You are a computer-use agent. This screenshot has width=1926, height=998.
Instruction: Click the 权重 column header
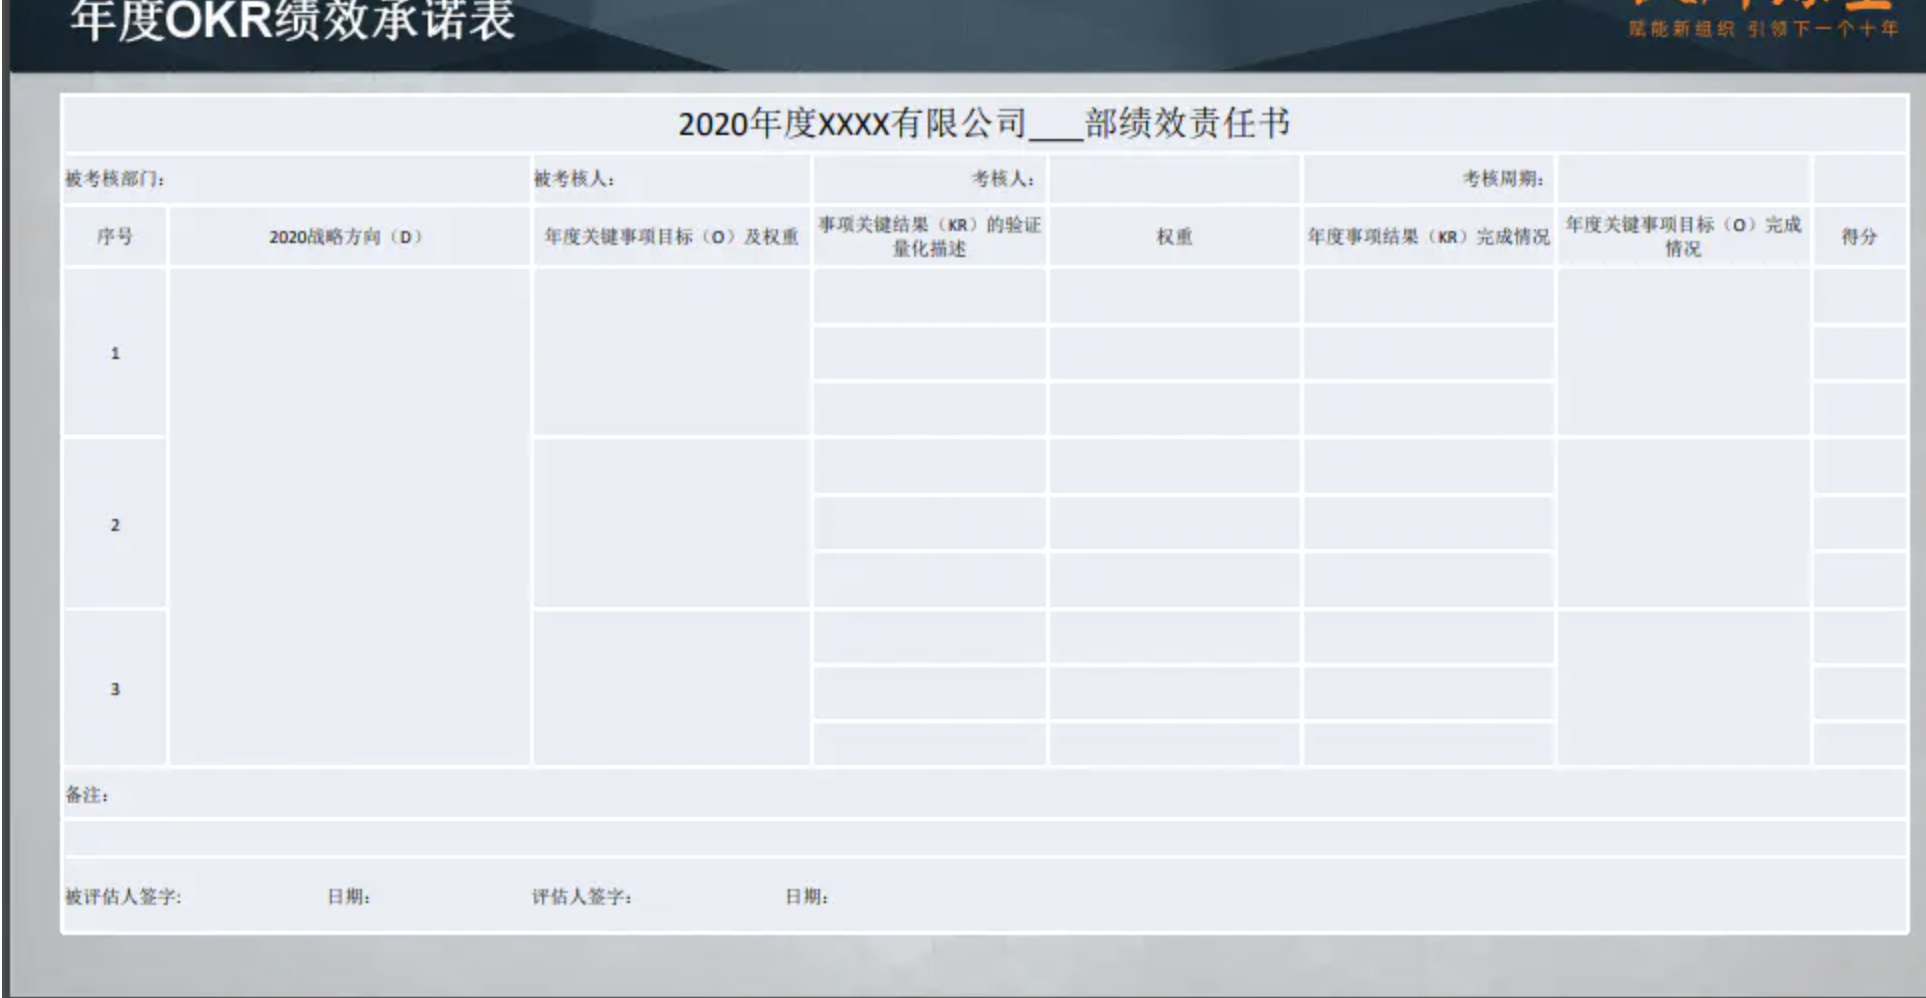tap(1174, 237)
